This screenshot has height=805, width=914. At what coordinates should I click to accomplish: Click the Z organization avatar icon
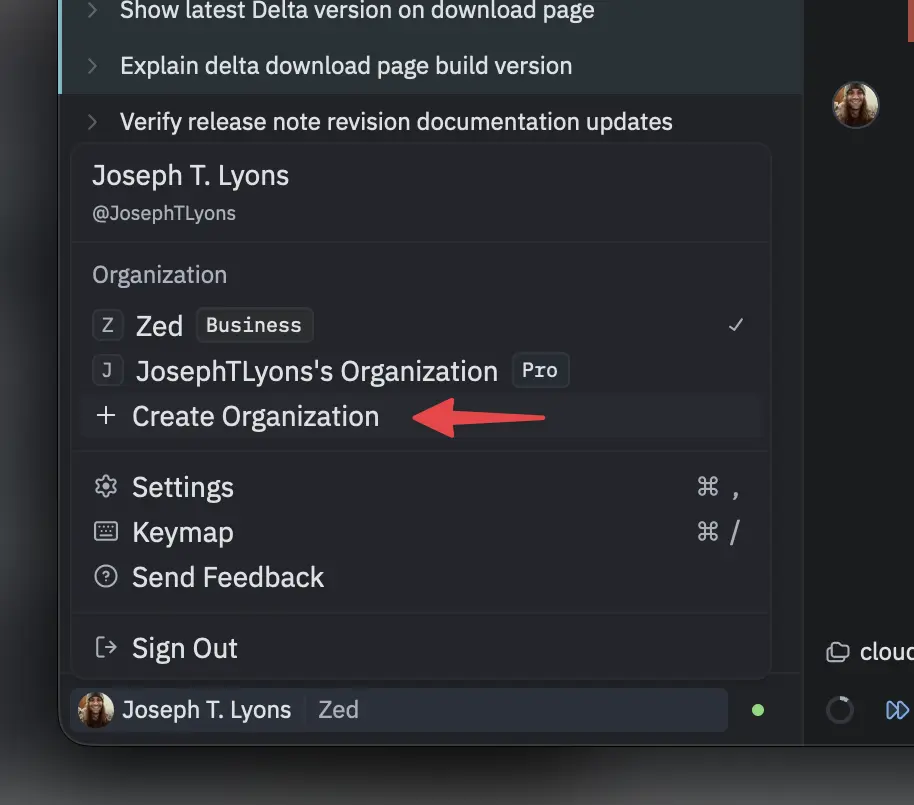108,325
